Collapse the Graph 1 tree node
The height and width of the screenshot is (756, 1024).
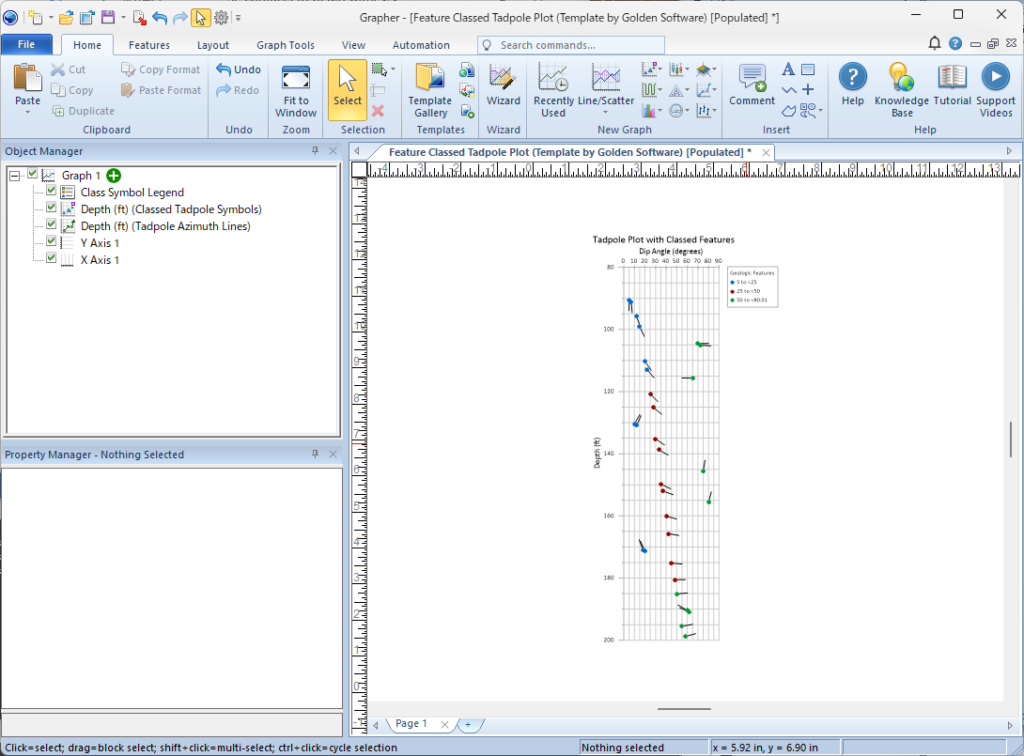(x=14, y=176)
